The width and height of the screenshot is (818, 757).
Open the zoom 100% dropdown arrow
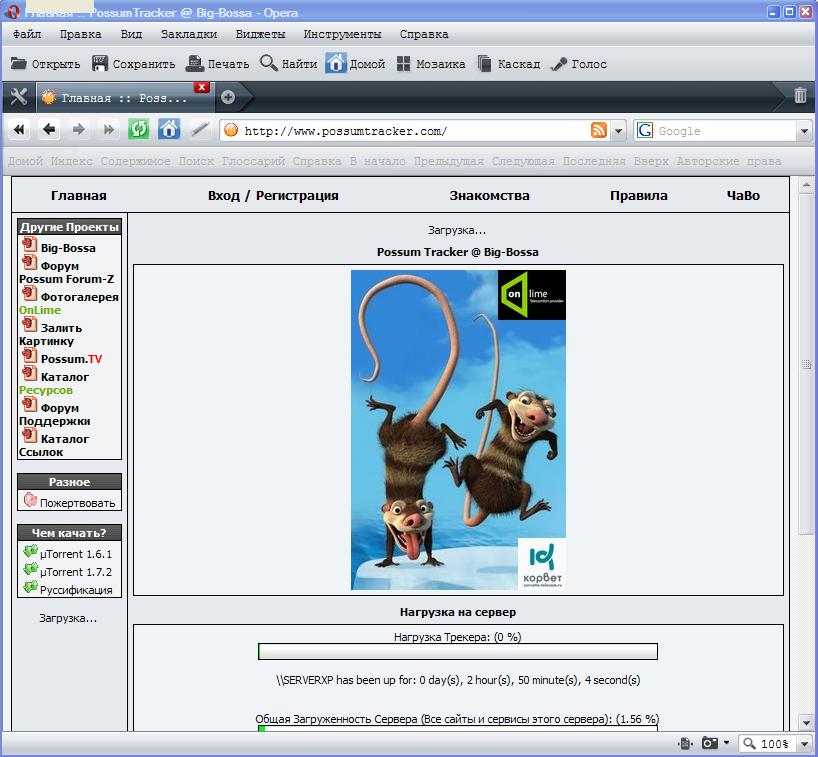pyautogui.click(x=804, y=743)
